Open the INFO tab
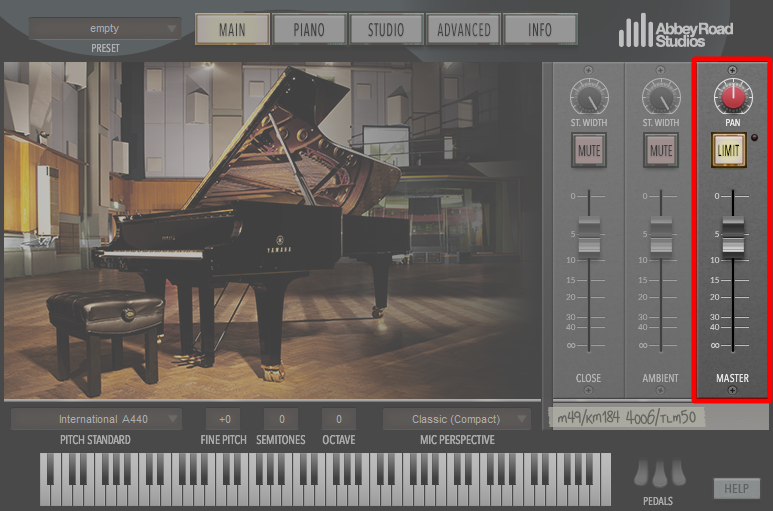The width and height of the screenshot is (773, 511). point(540,30)
